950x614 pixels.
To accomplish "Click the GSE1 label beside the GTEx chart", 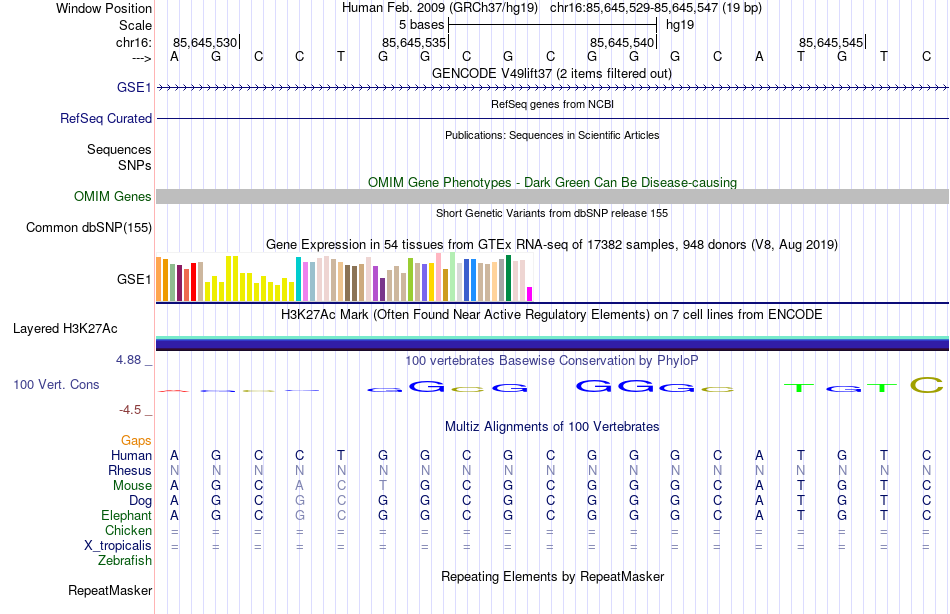I will pyautogui.click(x=134, y=279).
